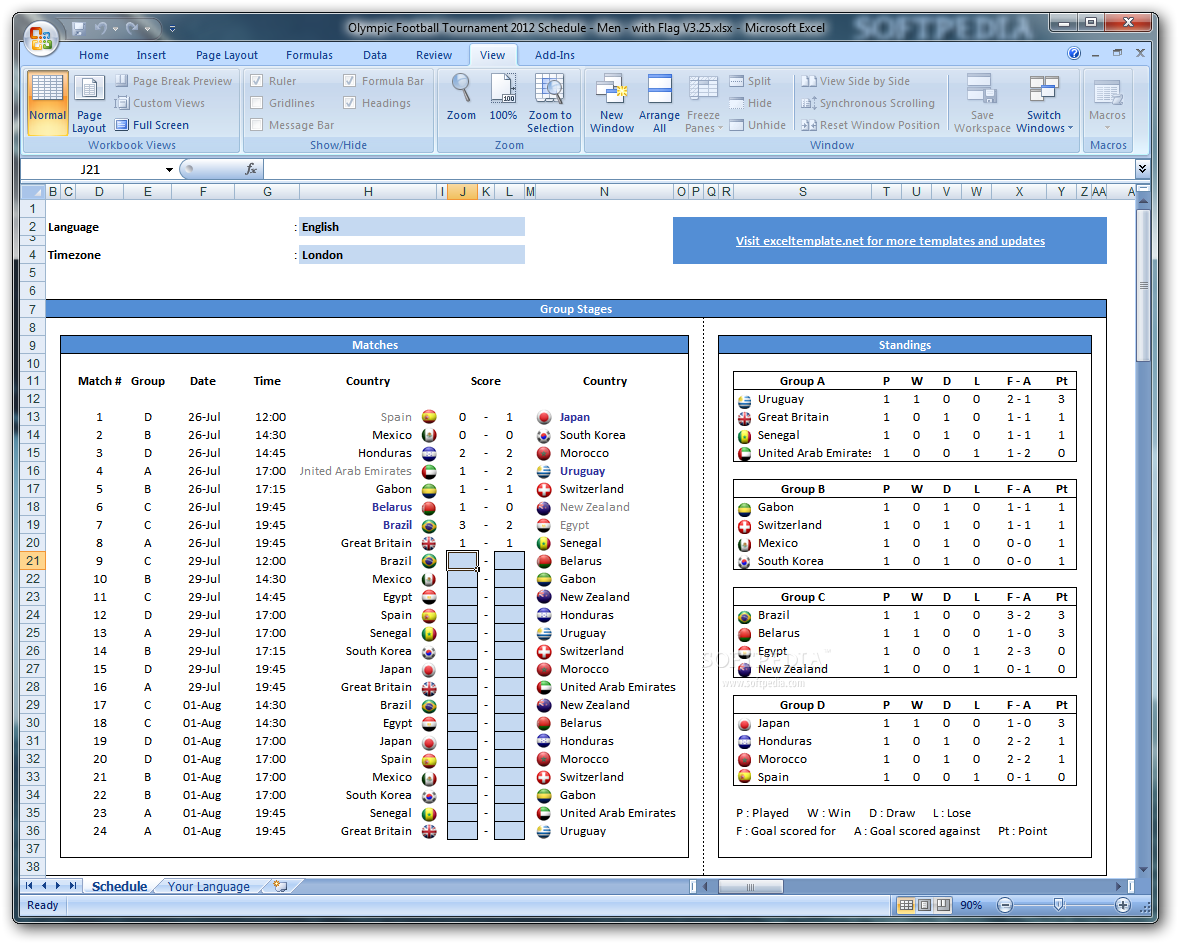Click Zoom In plus button
1179x944 pixels.
pyautogui.click(x=1123, y=905)
